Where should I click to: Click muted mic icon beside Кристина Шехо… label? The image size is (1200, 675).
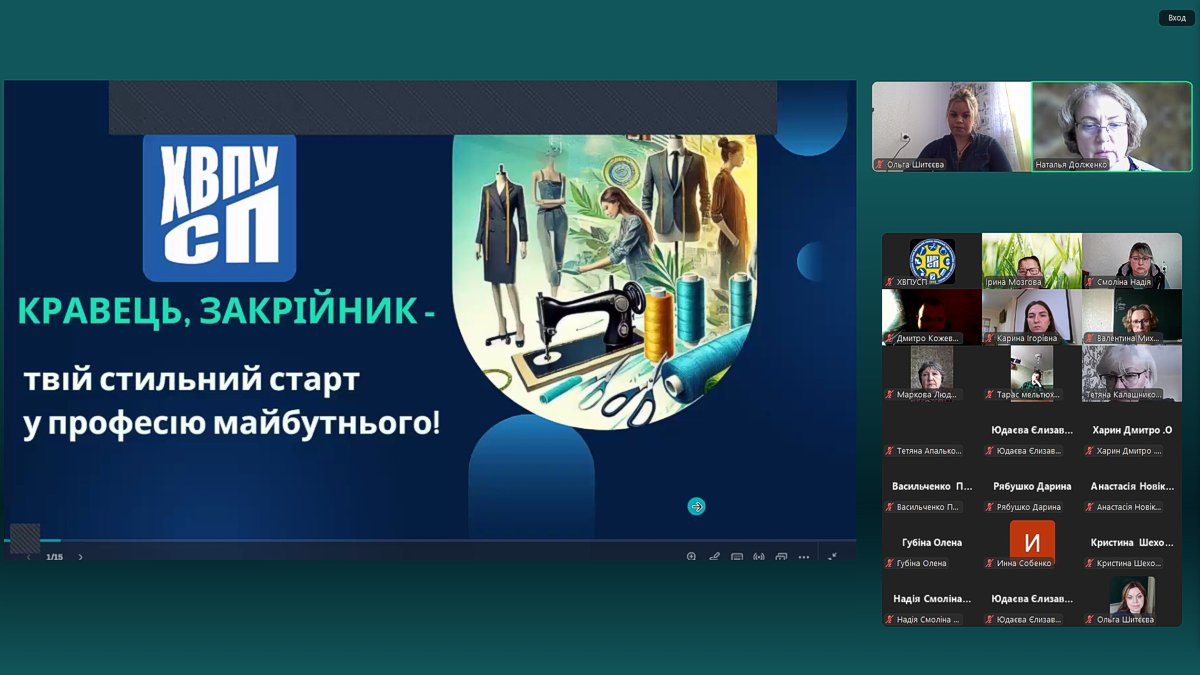1090,563
